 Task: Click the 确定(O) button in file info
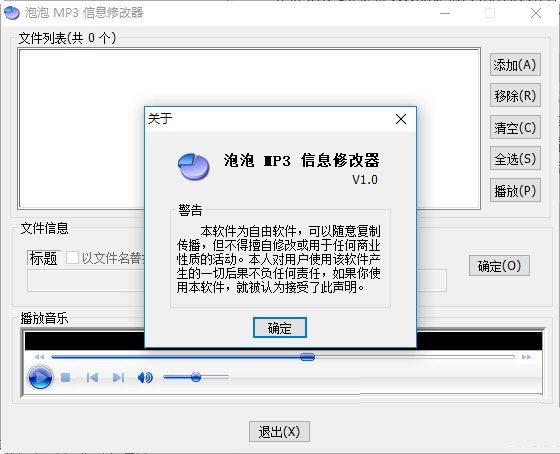tap(499, 265)
